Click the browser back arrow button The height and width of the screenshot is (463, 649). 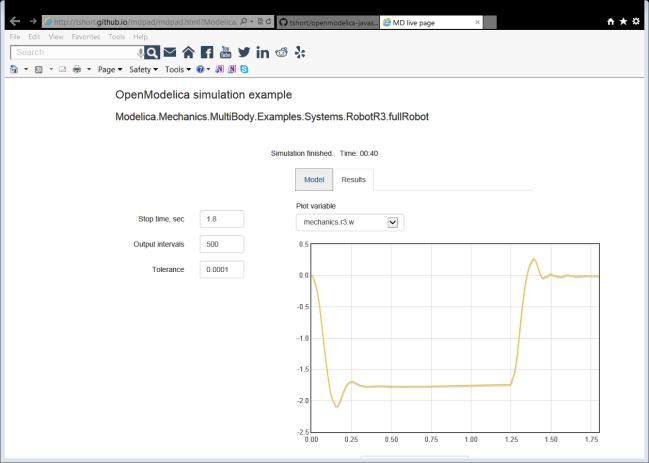tap(14, 20)
